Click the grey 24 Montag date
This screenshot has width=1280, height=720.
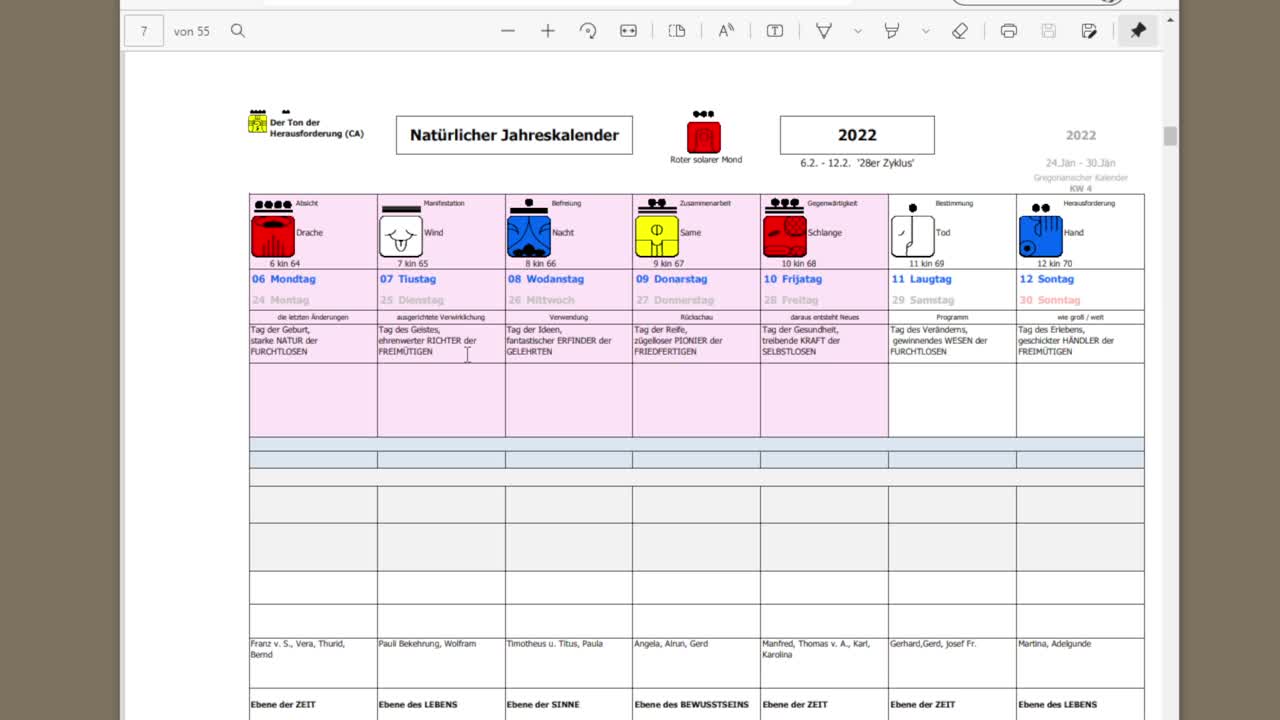click(x=281, y=300)
